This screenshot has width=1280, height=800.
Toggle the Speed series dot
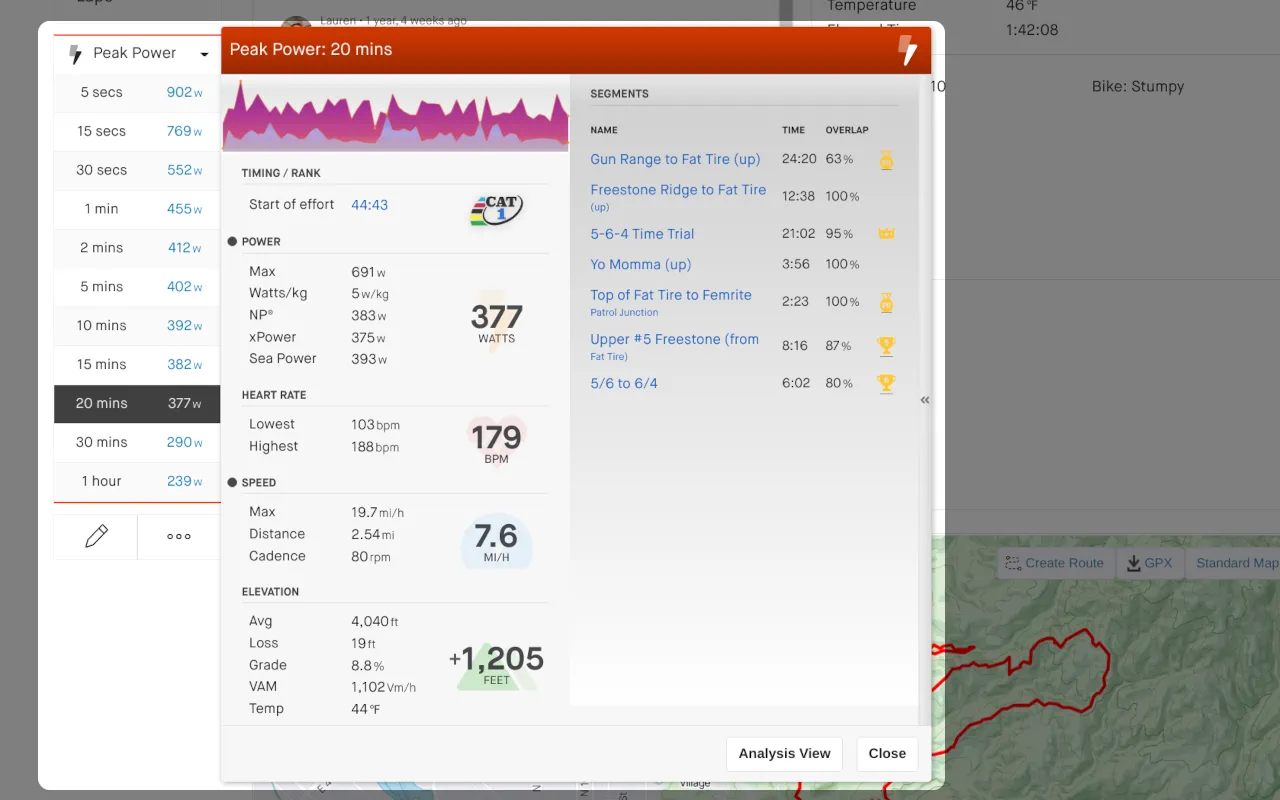(232, 483)
